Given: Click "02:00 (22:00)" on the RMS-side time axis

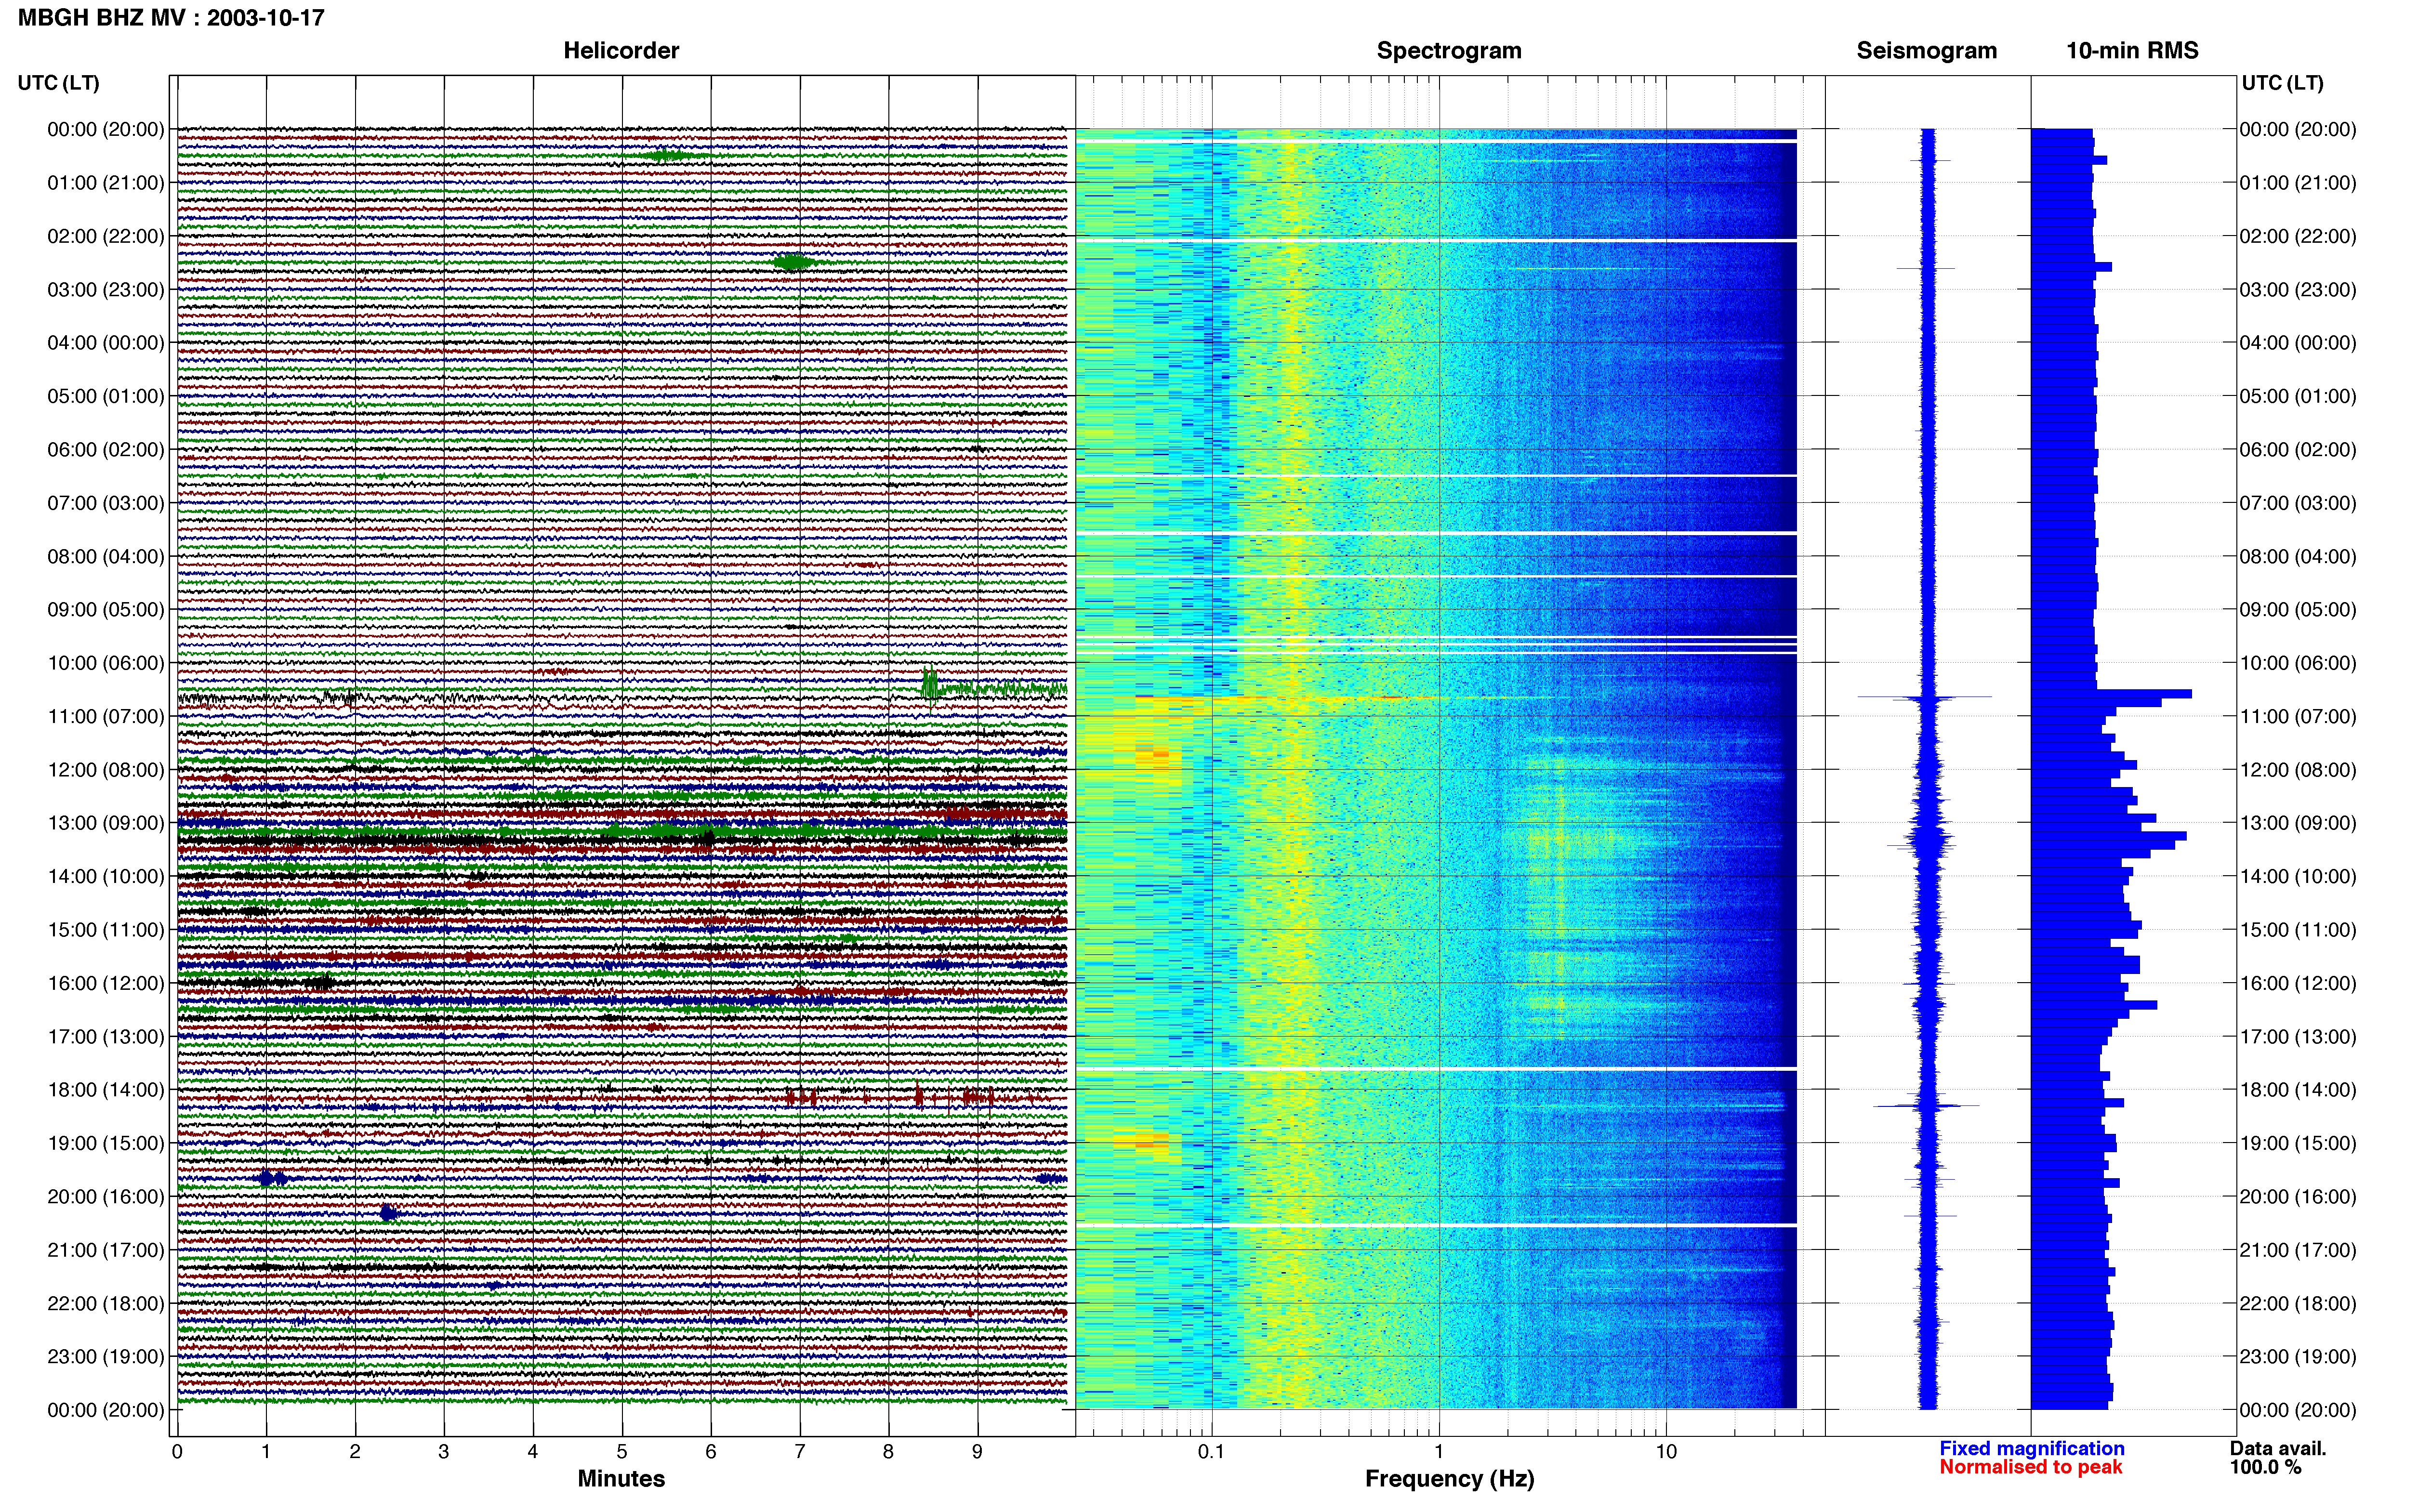Looking at the screenshot, I should [x=2298, y=236].
